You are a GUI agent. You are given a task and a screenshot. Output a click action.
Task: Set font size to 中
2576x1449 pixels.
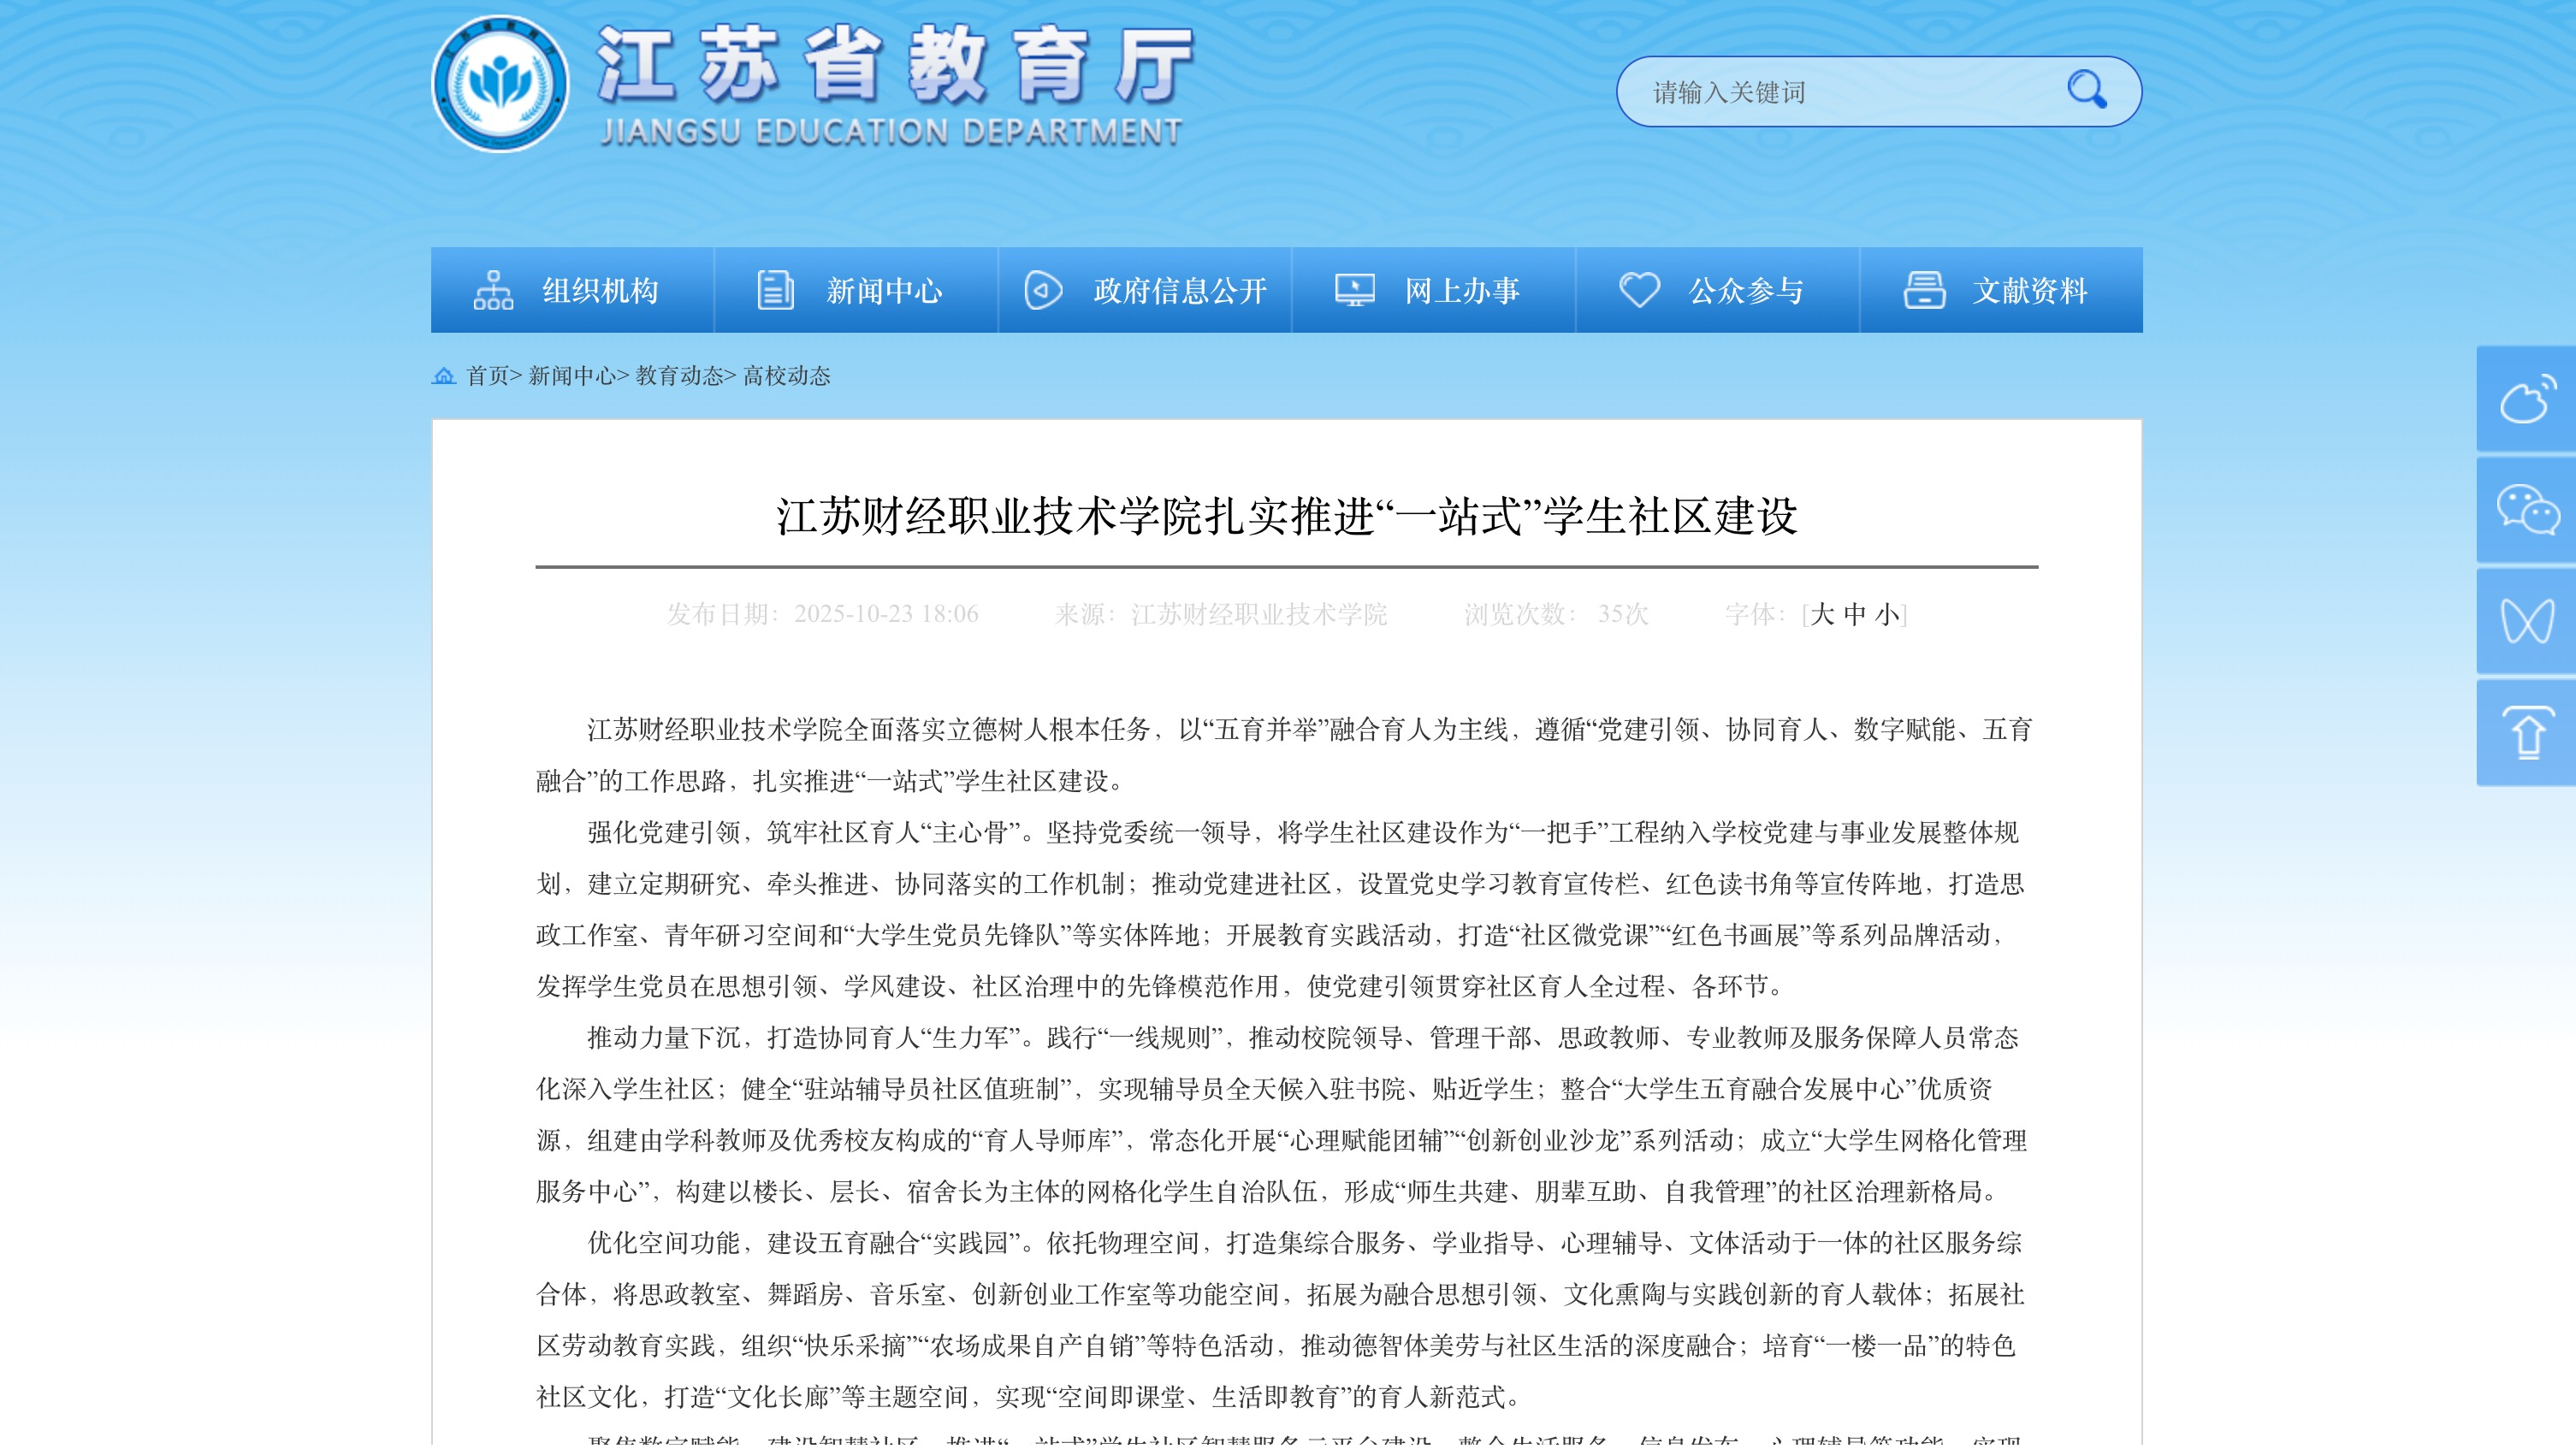tap(1854, 614)
